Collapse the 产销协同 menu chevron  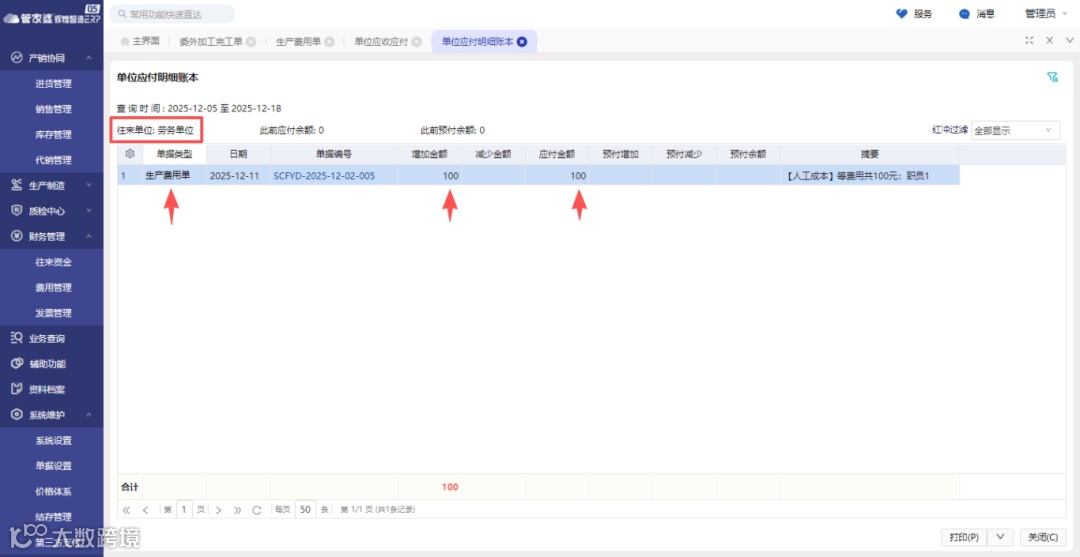89,59
